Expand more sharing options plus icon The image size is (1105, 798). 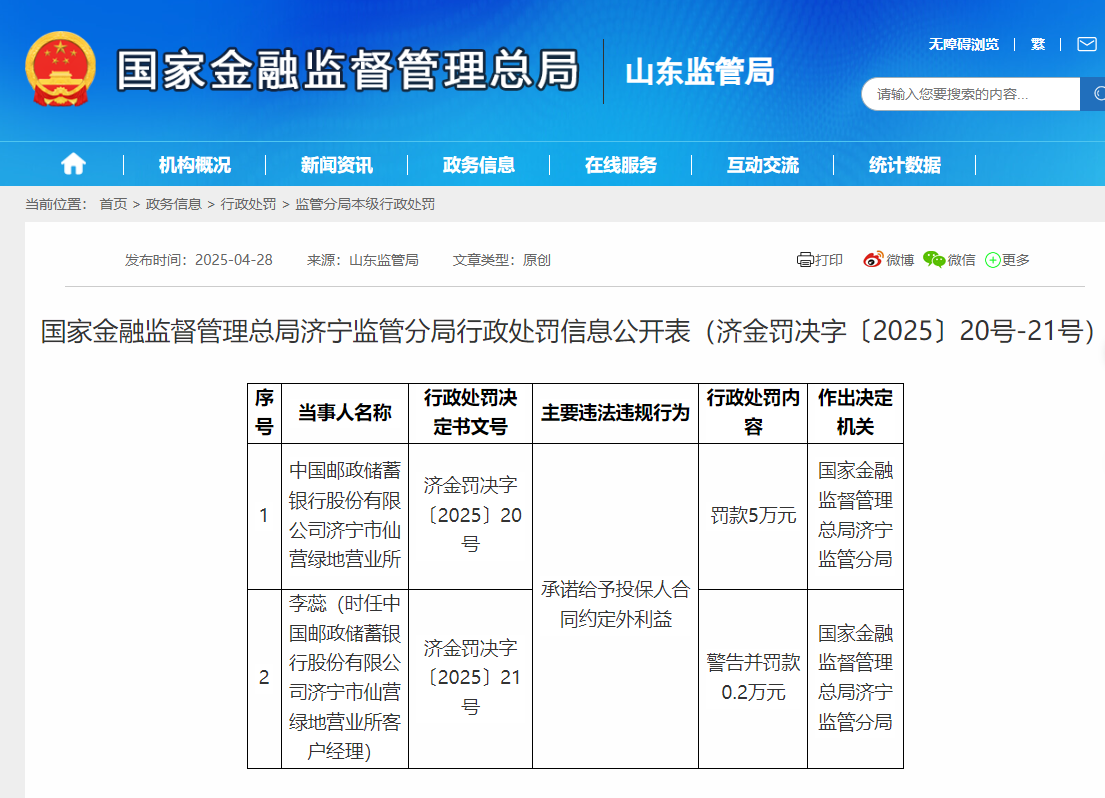[992, 260]
